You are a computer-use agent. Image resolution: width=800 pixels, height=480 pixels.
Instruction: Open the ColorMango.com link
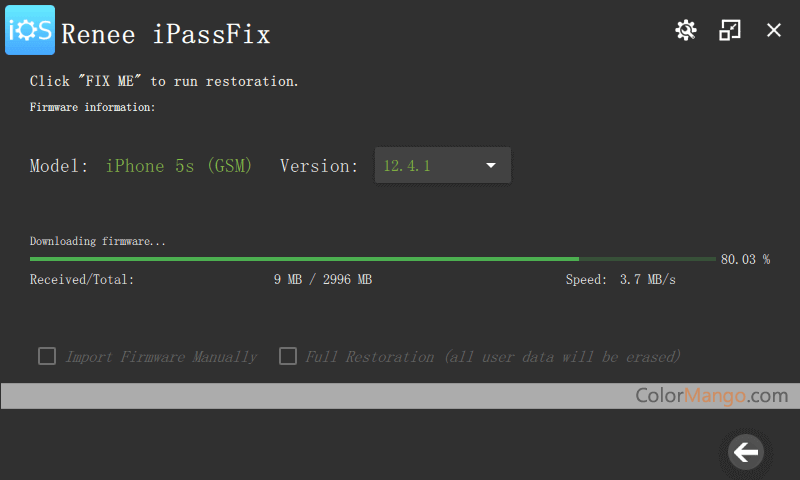coord(711,396)
